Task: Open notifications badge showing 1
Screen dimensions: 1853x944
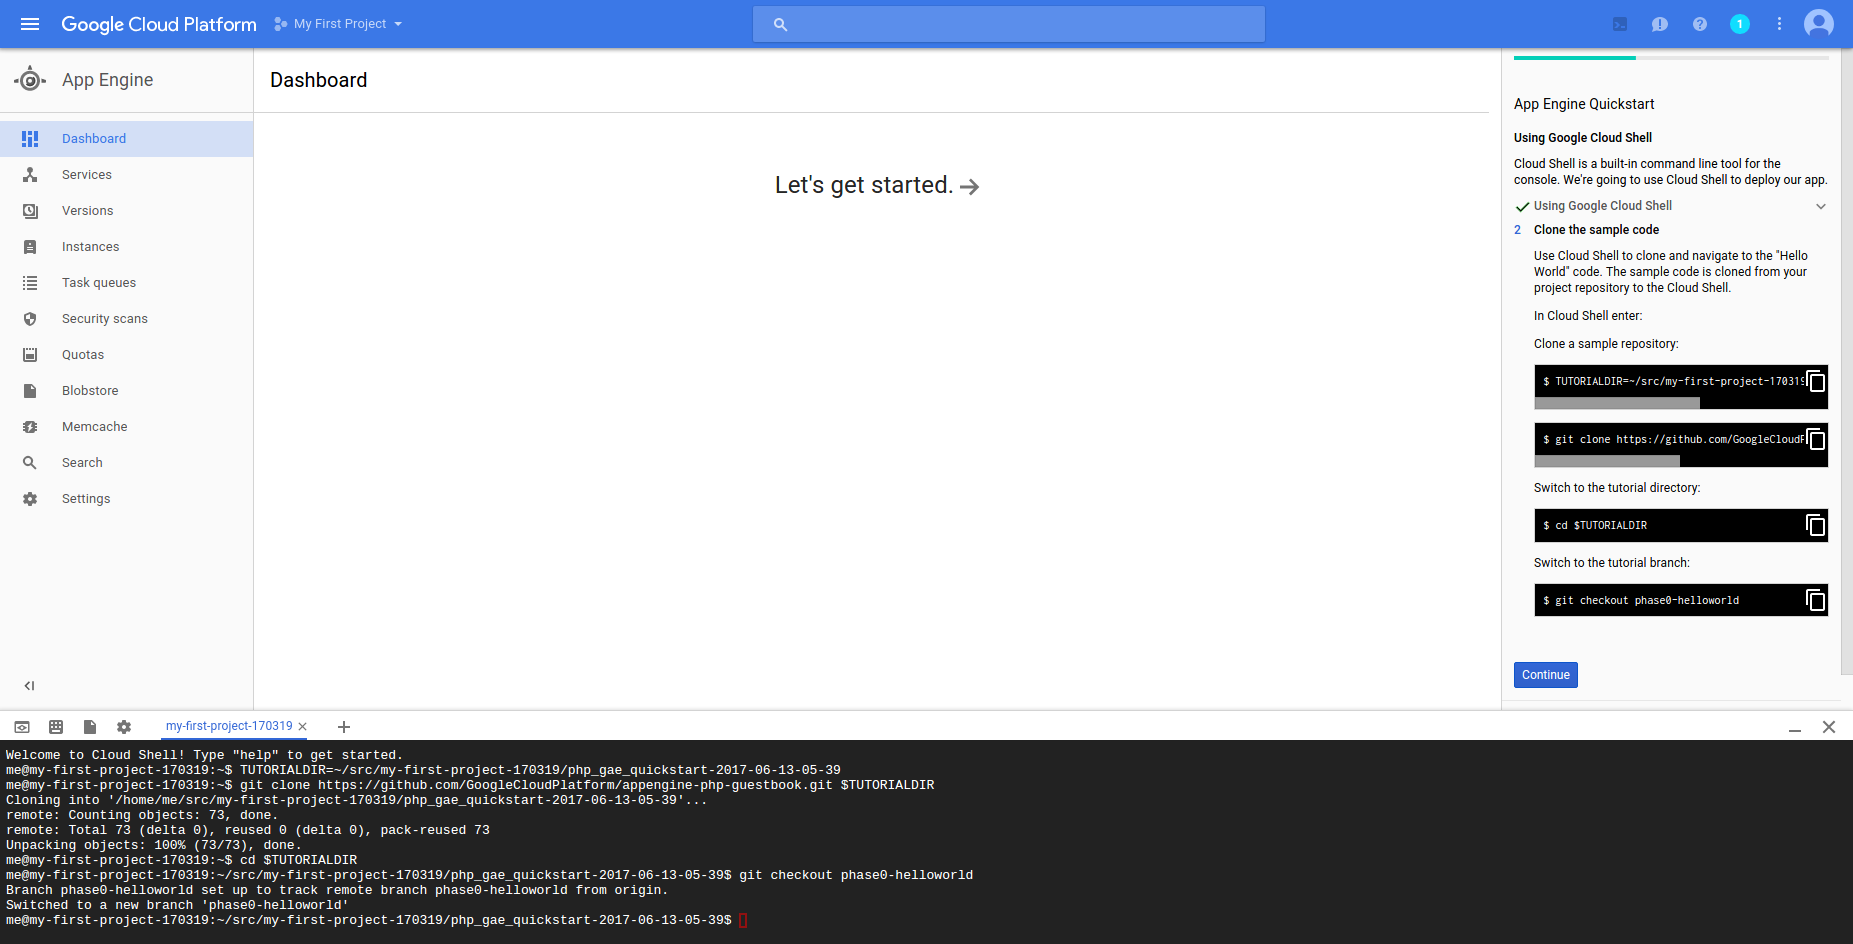Action: pos(1740,24)
